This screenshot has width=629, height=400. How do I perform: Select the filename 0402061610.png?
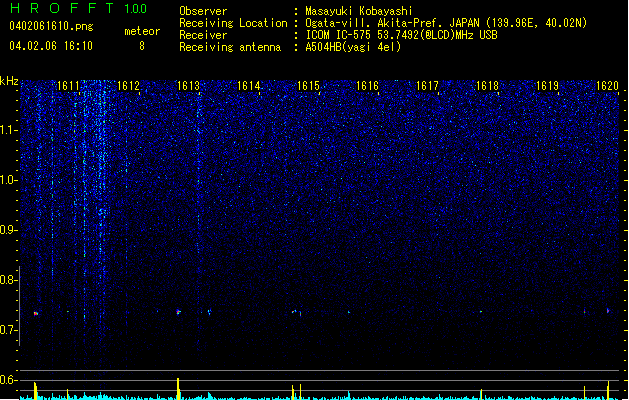(x=51, y=27)
